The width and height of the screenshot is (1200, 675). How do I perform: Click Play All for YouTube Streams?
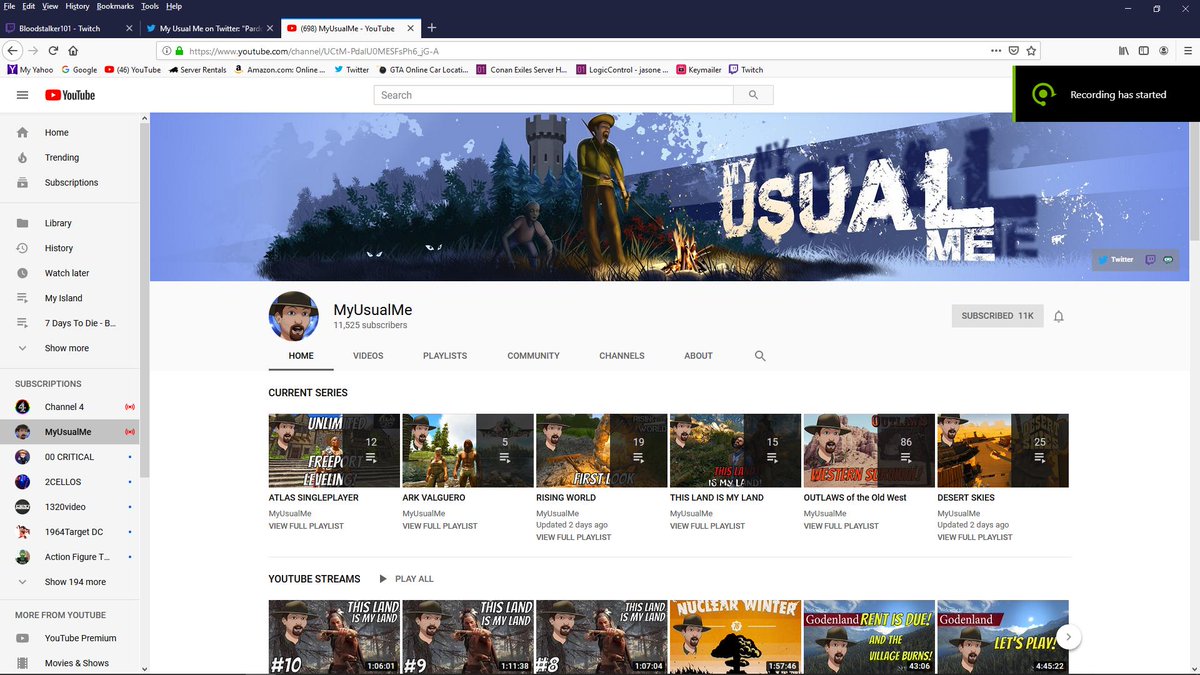point(406,579)
